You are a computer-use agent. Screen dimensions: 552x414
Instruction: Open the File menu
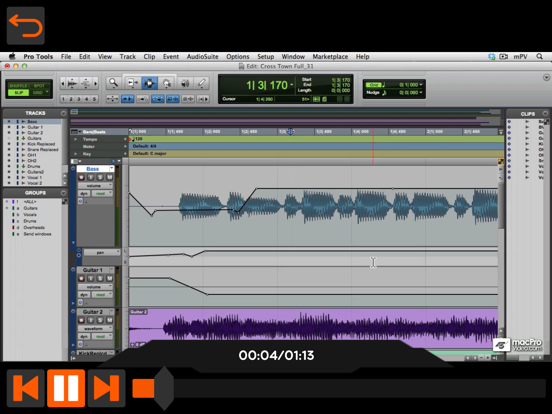point(66,57)
